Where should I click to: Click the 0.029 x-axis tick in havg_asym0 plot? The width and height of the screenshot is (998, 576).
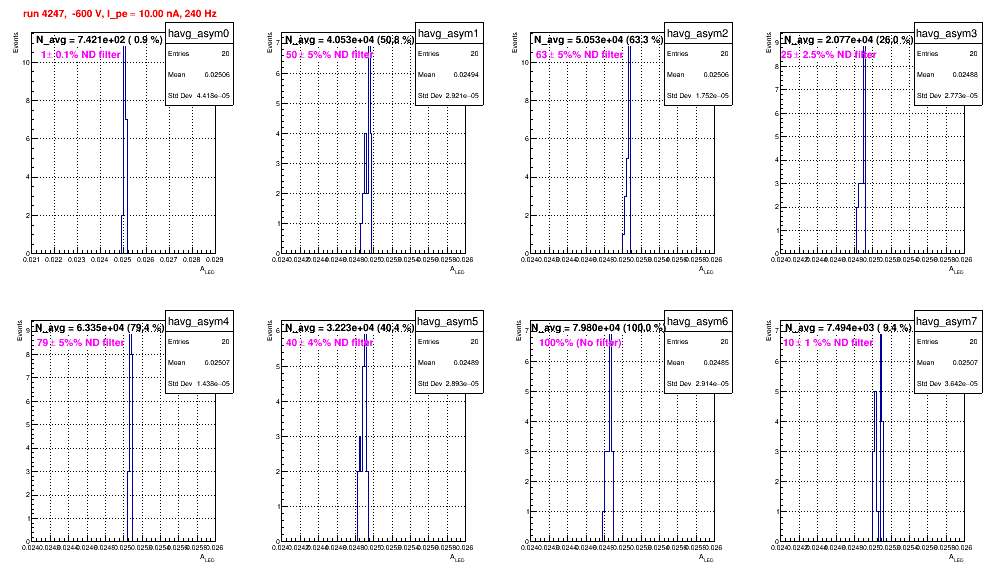tap(214, 260)
